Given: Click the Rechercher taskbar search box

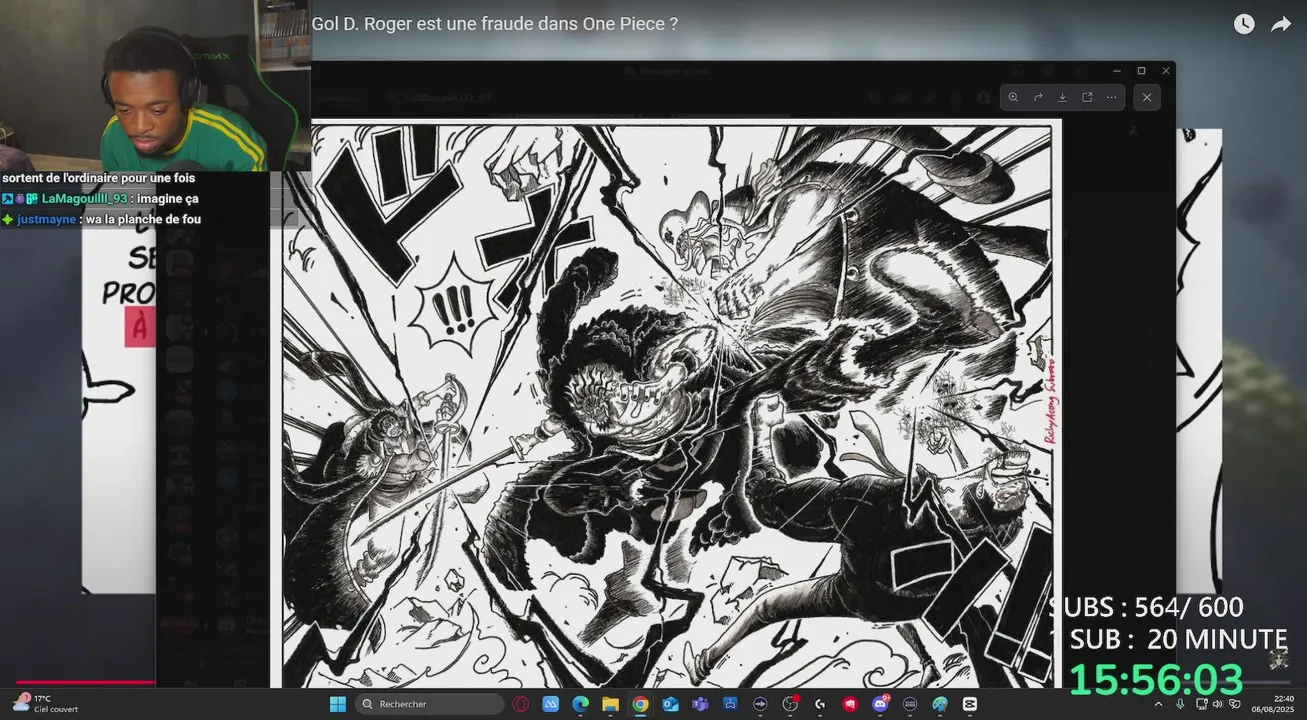Looking at the screenshot, I should tap(429, 704).
